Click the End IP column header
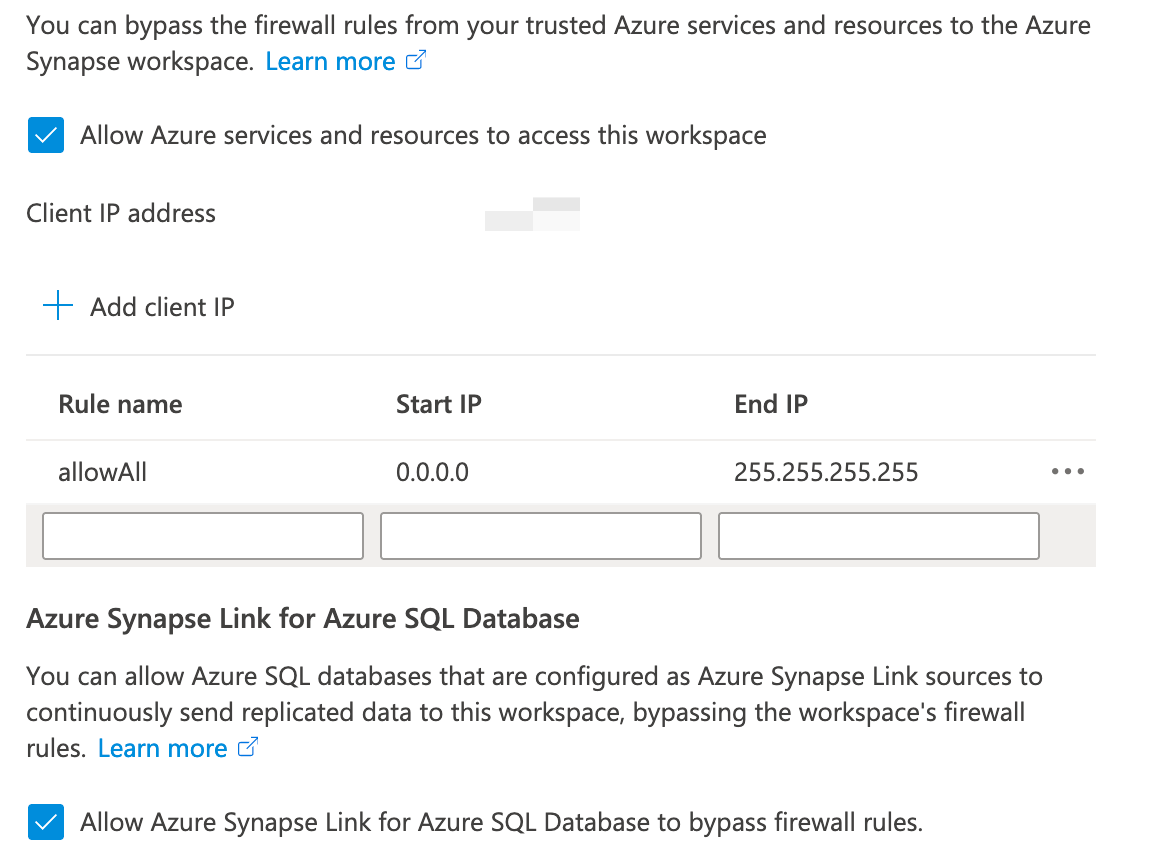Image resolution: width=1152 pixels, height=864 pixels. click(770, 403)
